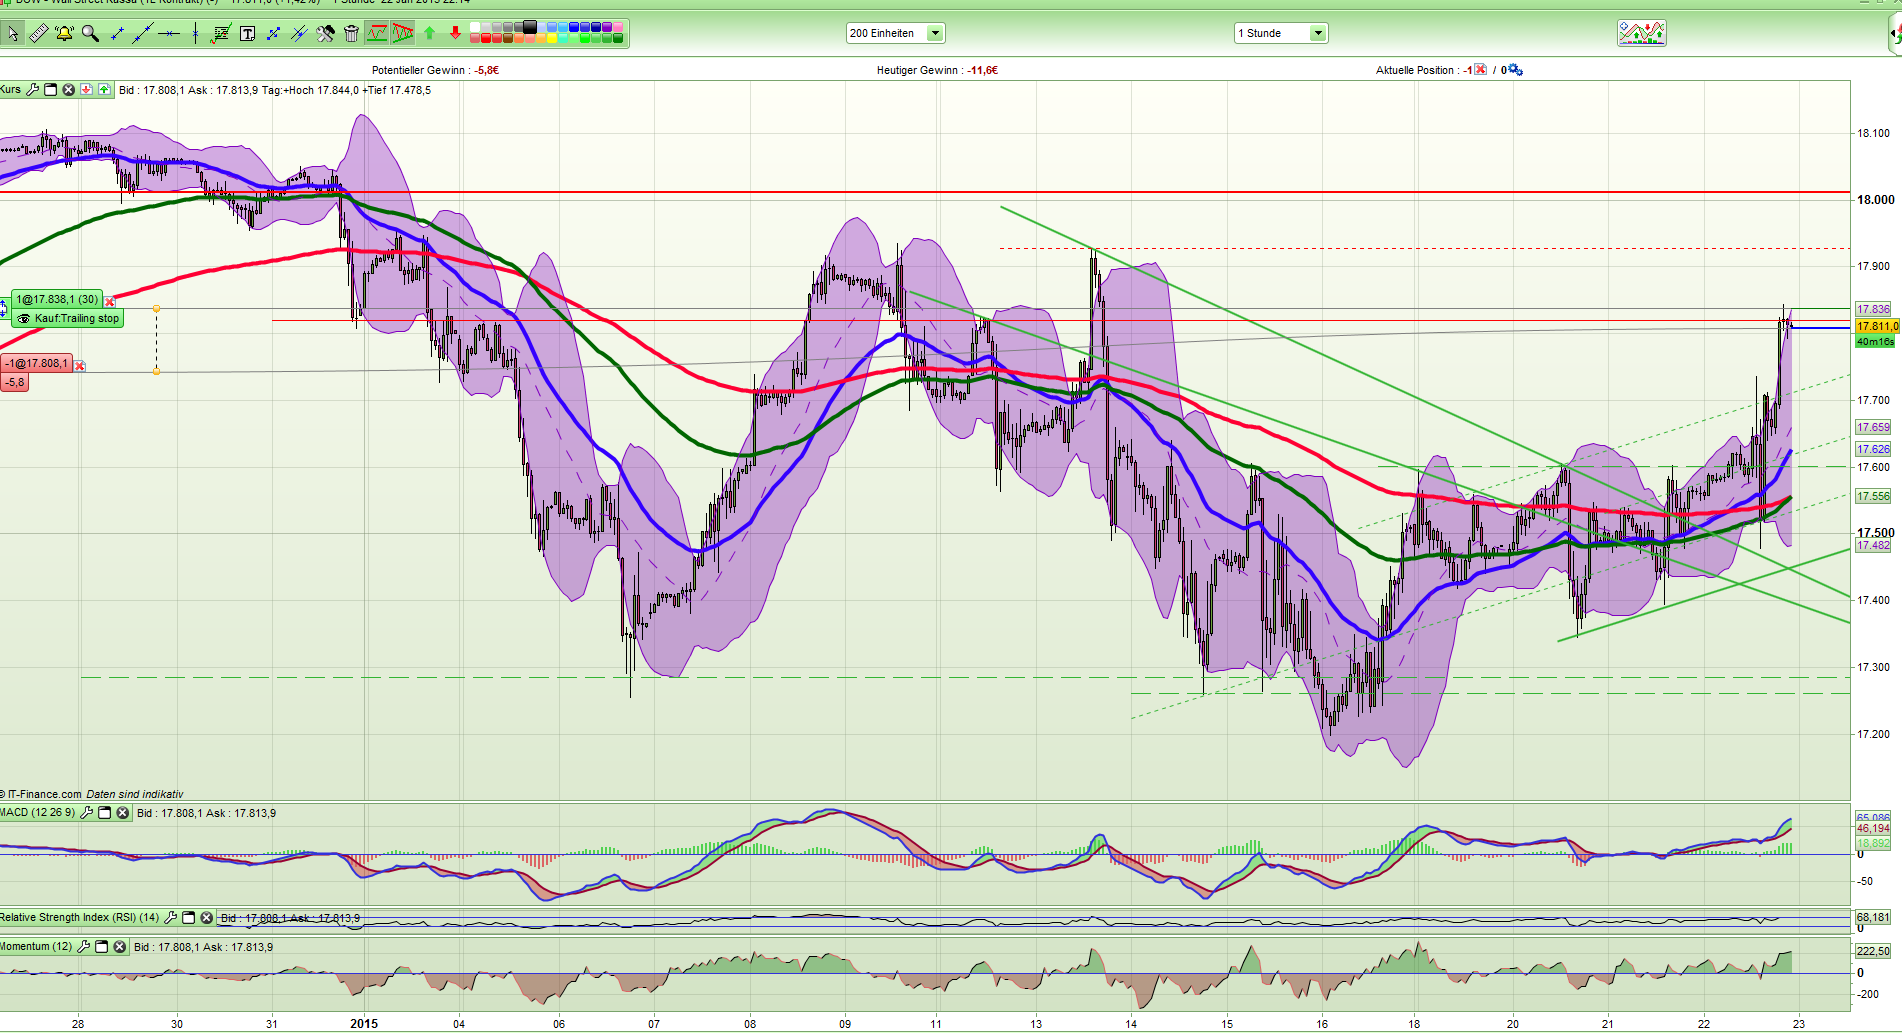
Task: Maximize the Relative Strength Index panel
Action: pos(189,918)
